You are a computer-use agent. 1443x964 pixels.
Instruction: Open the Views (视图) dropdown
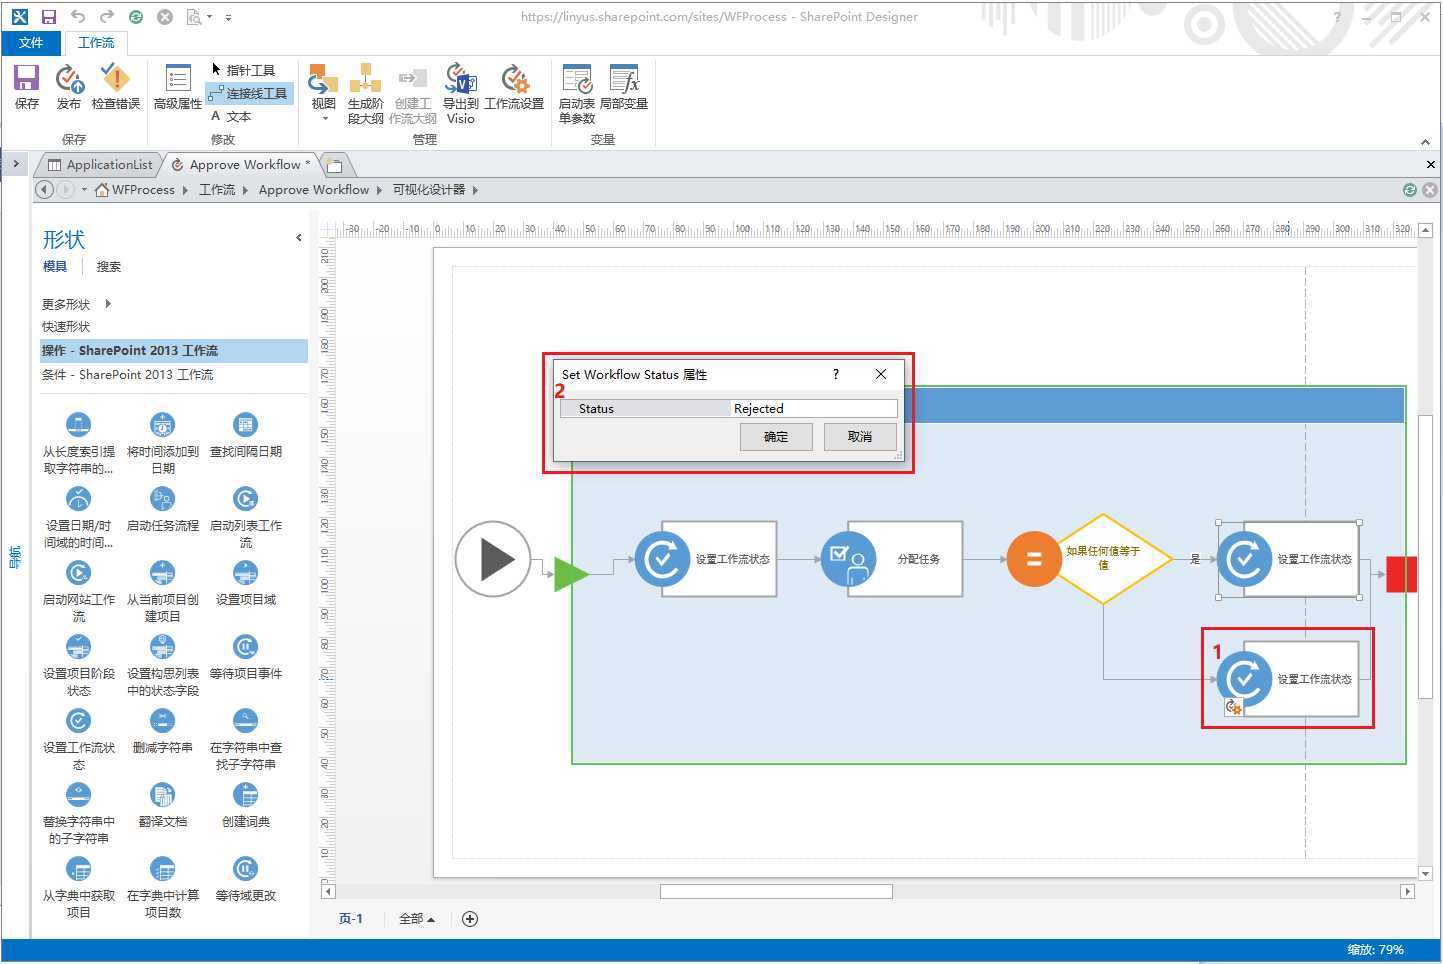[x=323, y=94]
